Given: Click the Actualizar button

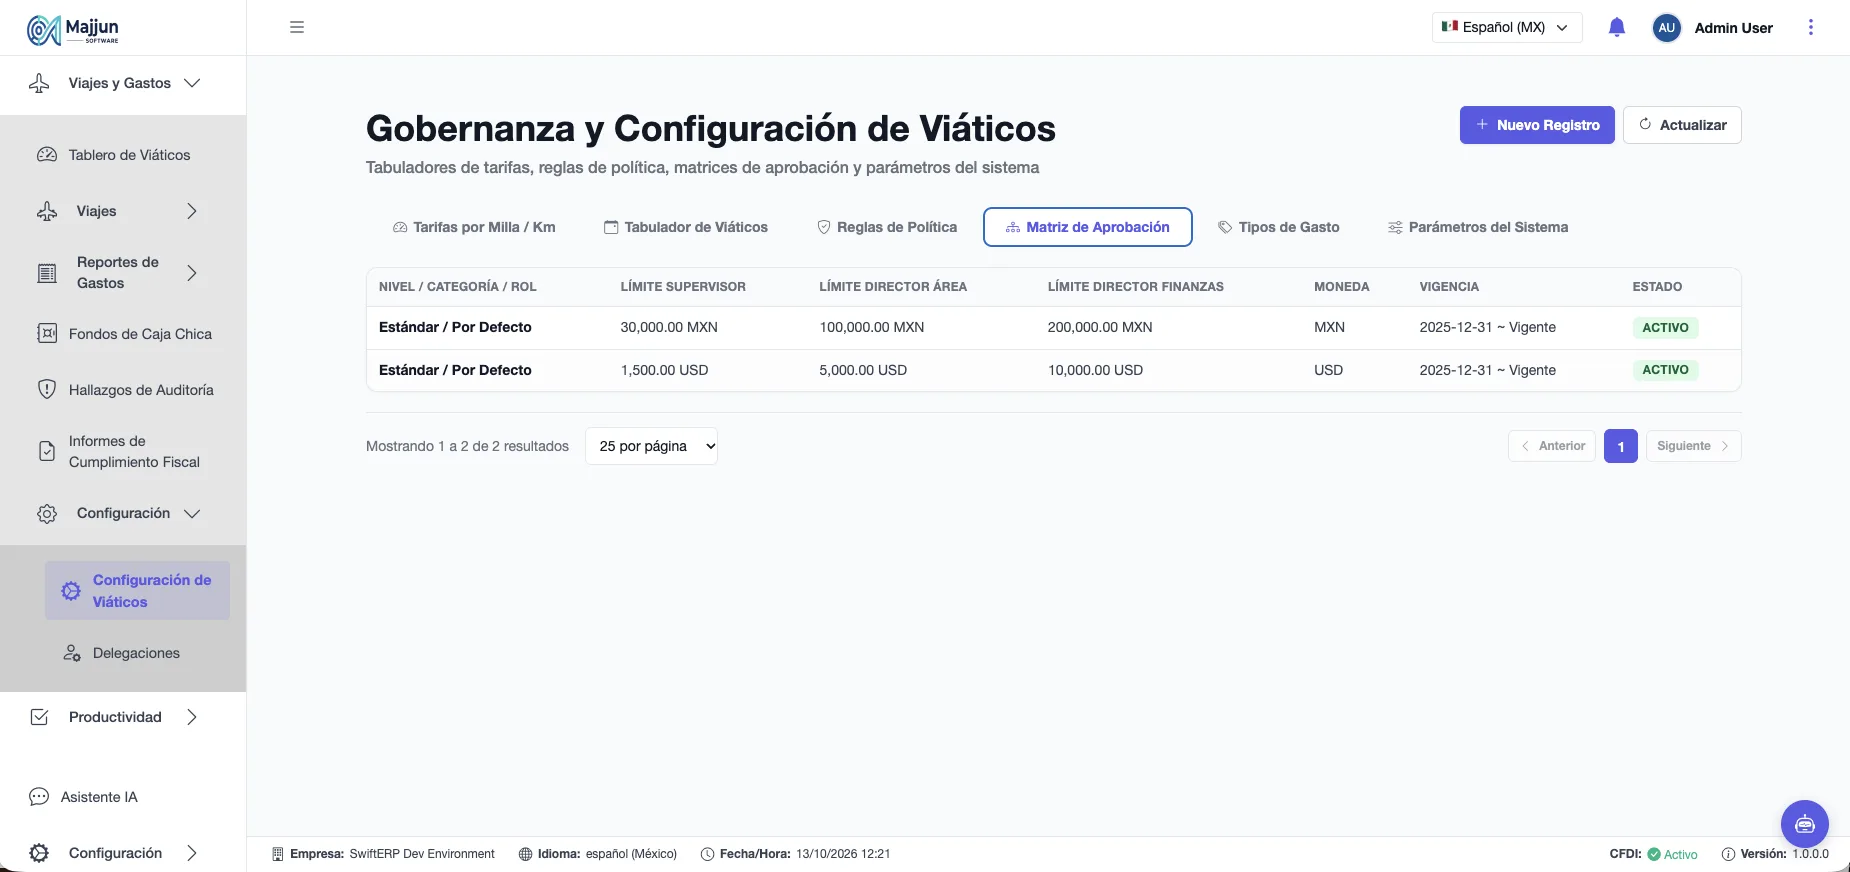Looking at the screenshot, I should pyautogui.click(x=1682, y=125).
